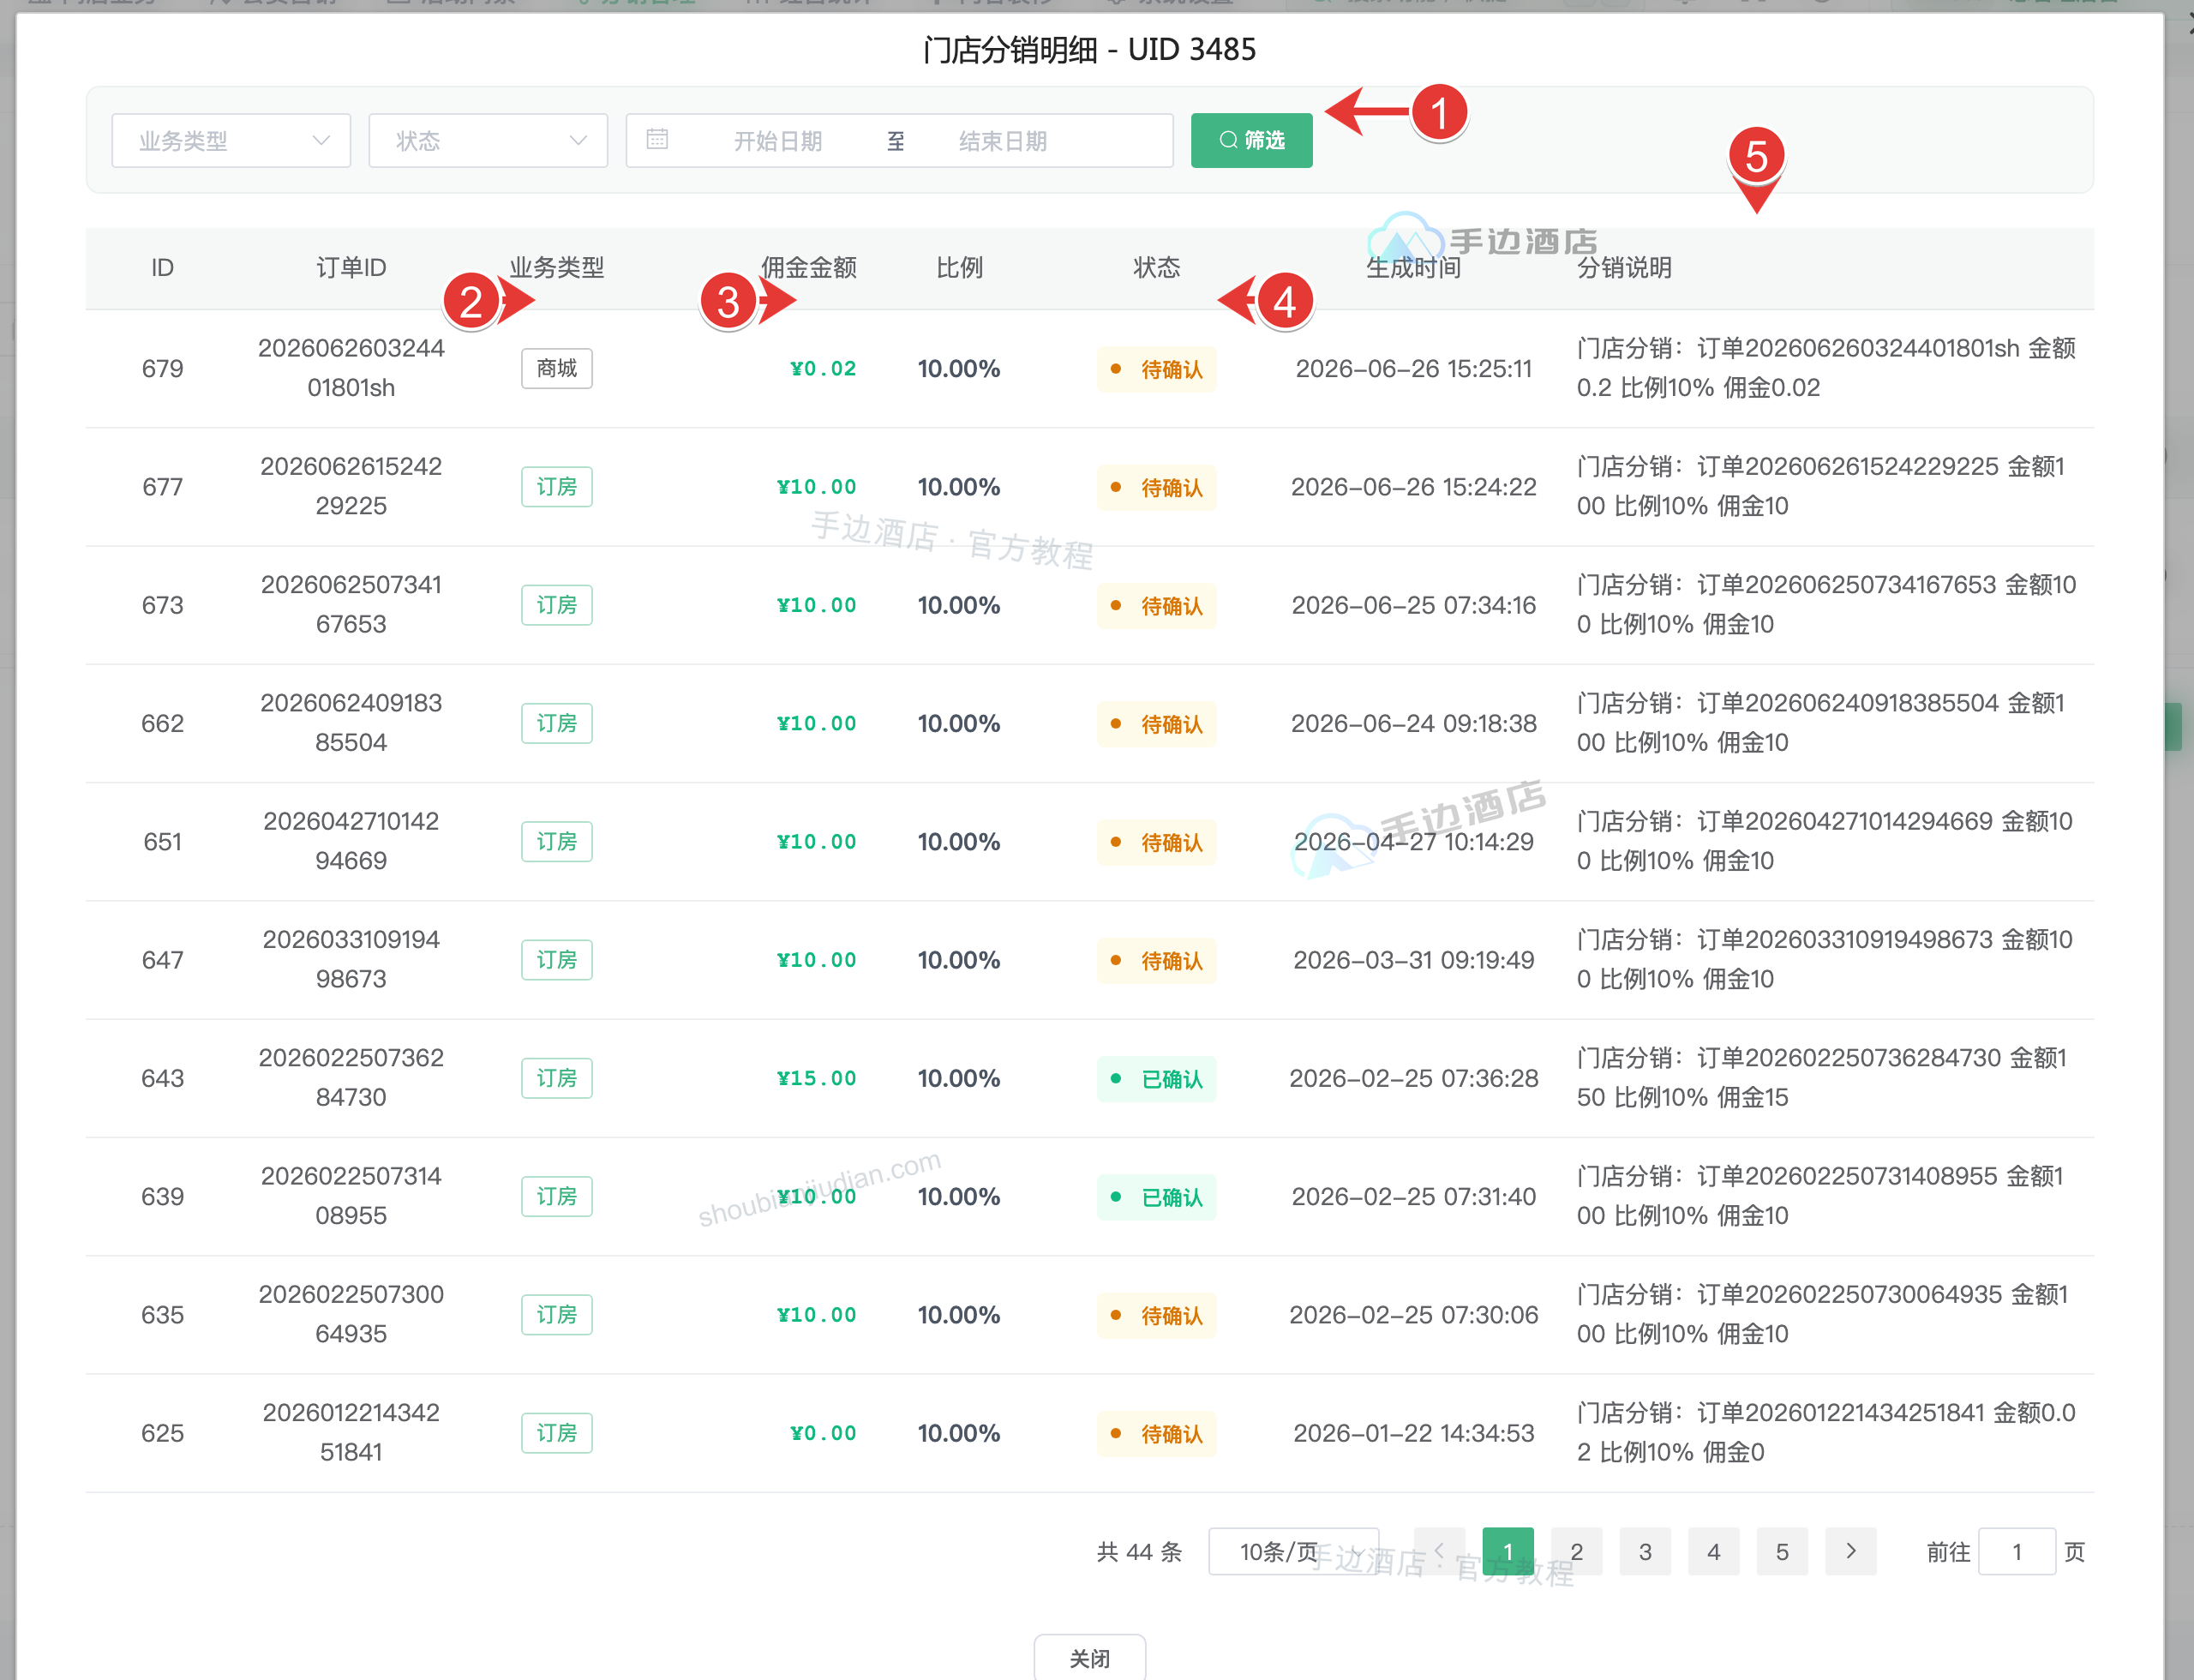Click 待确认 status in row 625

pos(1157,1434)
